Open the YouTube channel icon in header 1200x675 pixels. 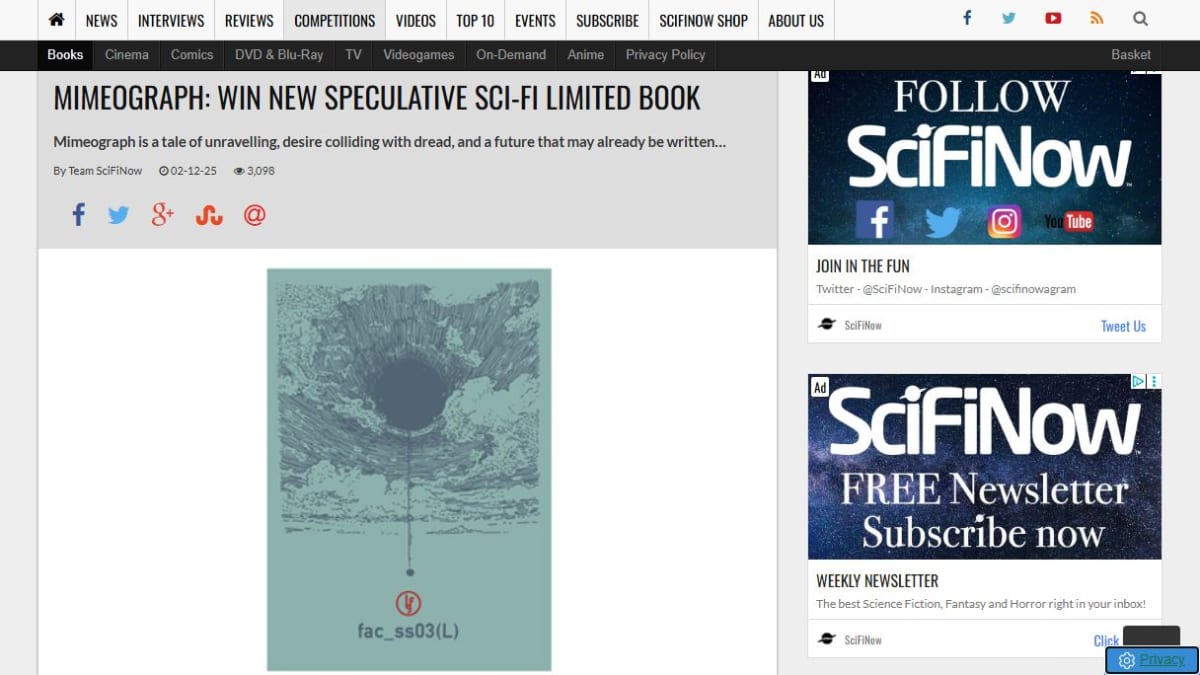tap(1053, 18)
